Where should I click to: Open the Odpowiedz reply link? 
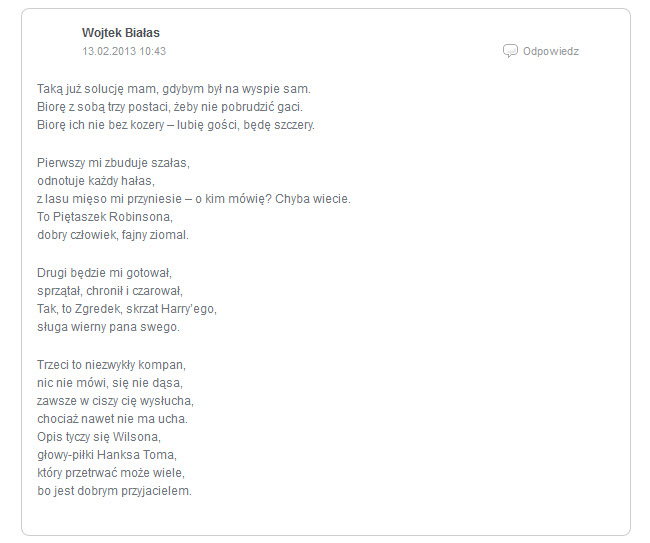click(551, 51)
